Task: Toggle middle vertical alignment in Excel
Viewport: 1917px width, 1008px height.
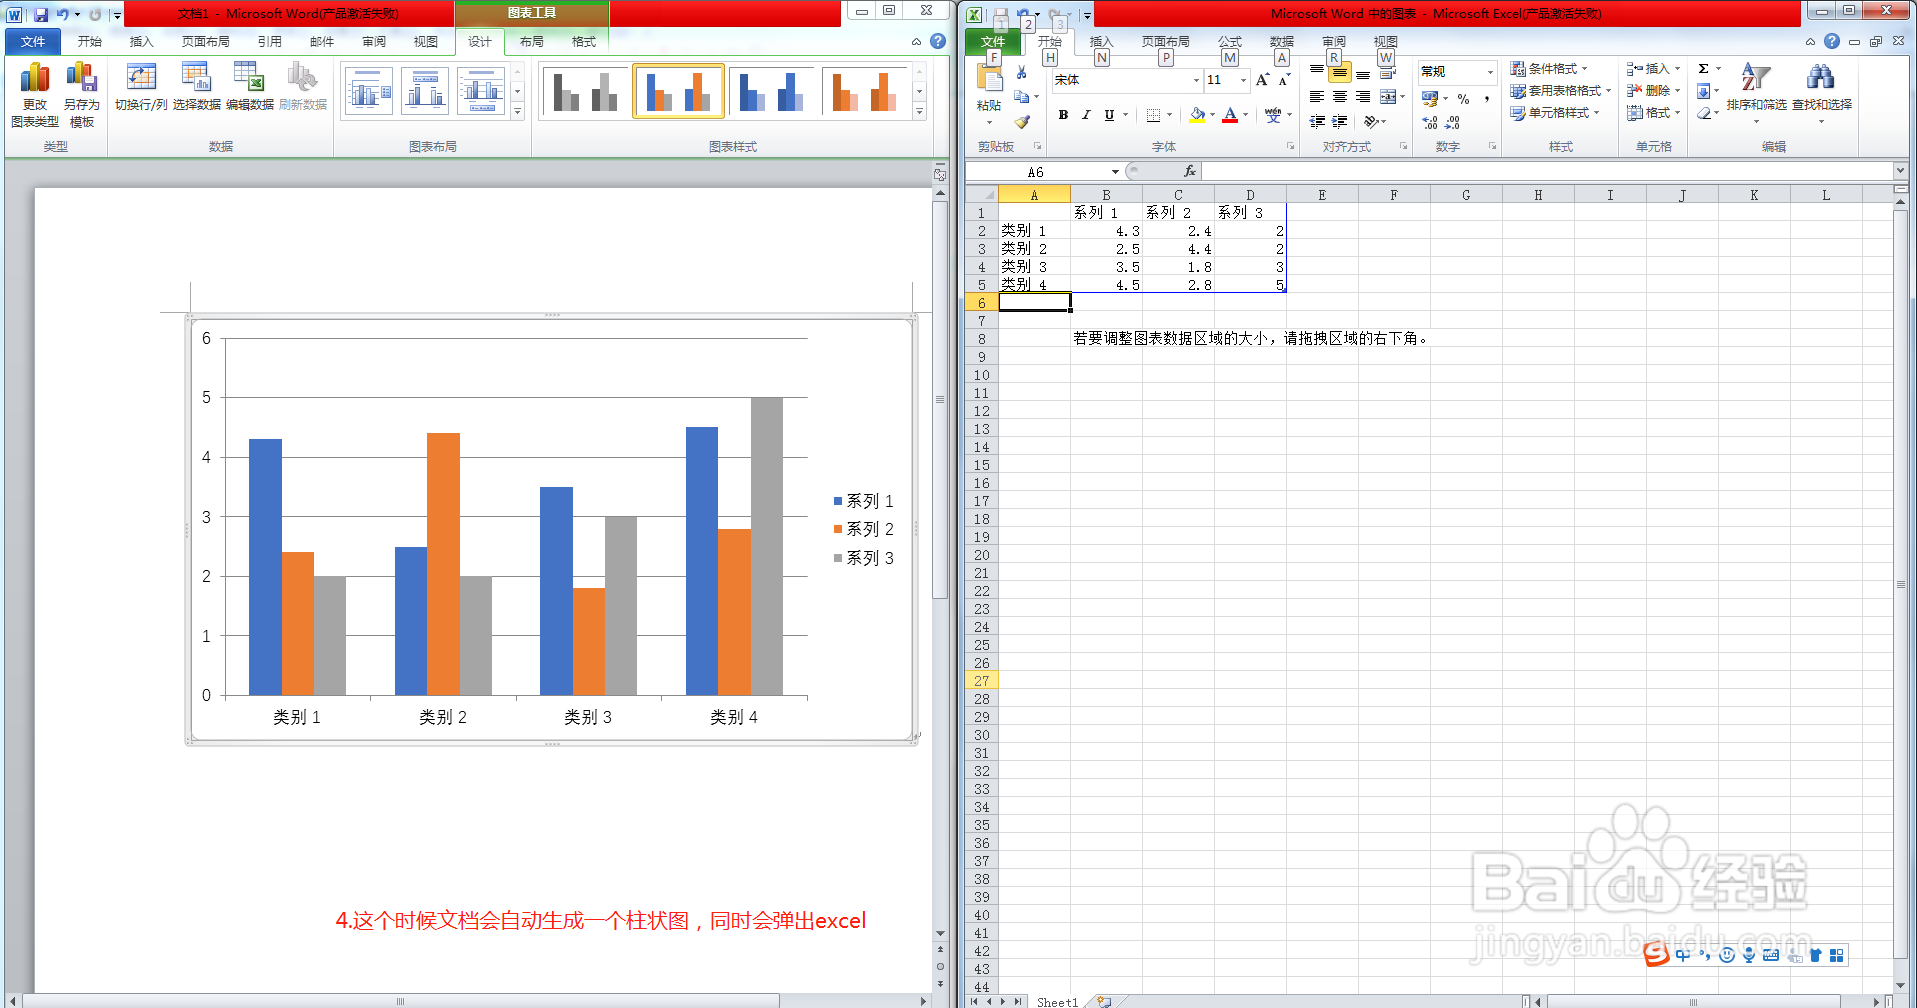Action: (1340, 73)
